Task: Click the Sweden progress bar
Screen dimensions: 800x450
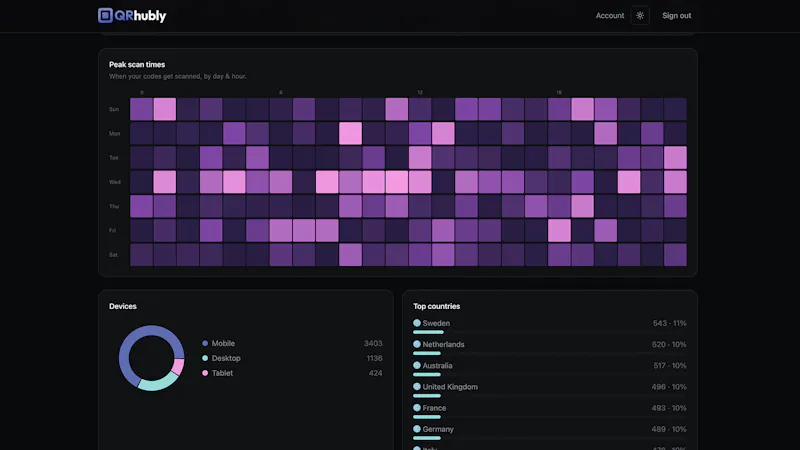Action: coord(549,332)
